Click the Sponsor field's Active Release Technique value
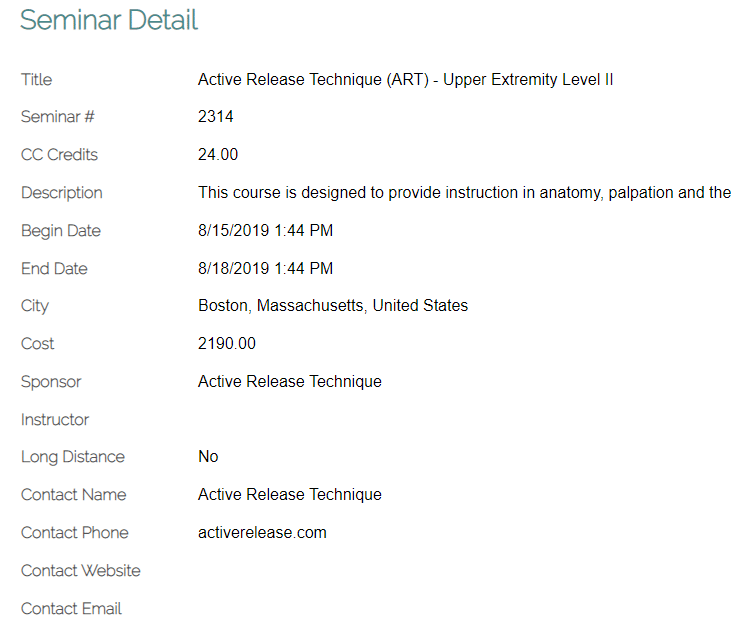Screen dimensions: 735x643 pos(289,382)
